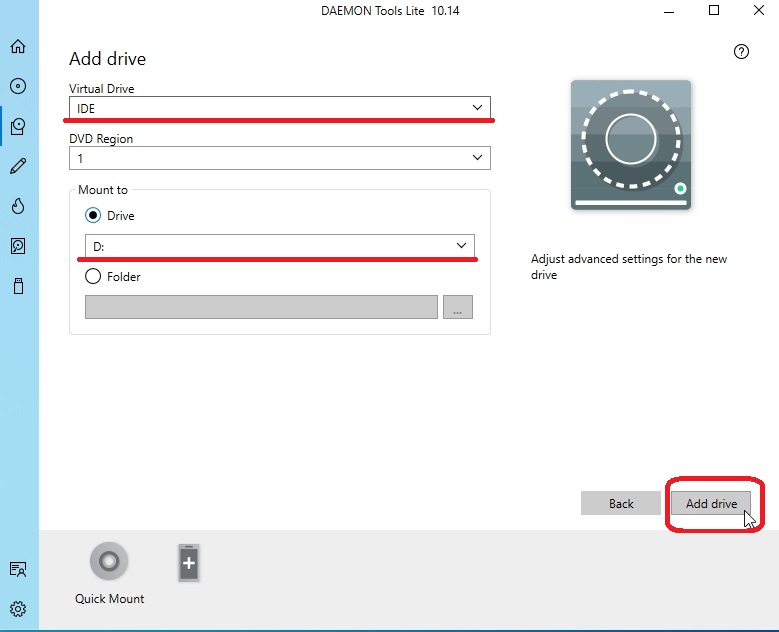The width and height of the screenshot is (779, 632).
Task: Open the USB stick sidebar icon
Action: [18, 286]
